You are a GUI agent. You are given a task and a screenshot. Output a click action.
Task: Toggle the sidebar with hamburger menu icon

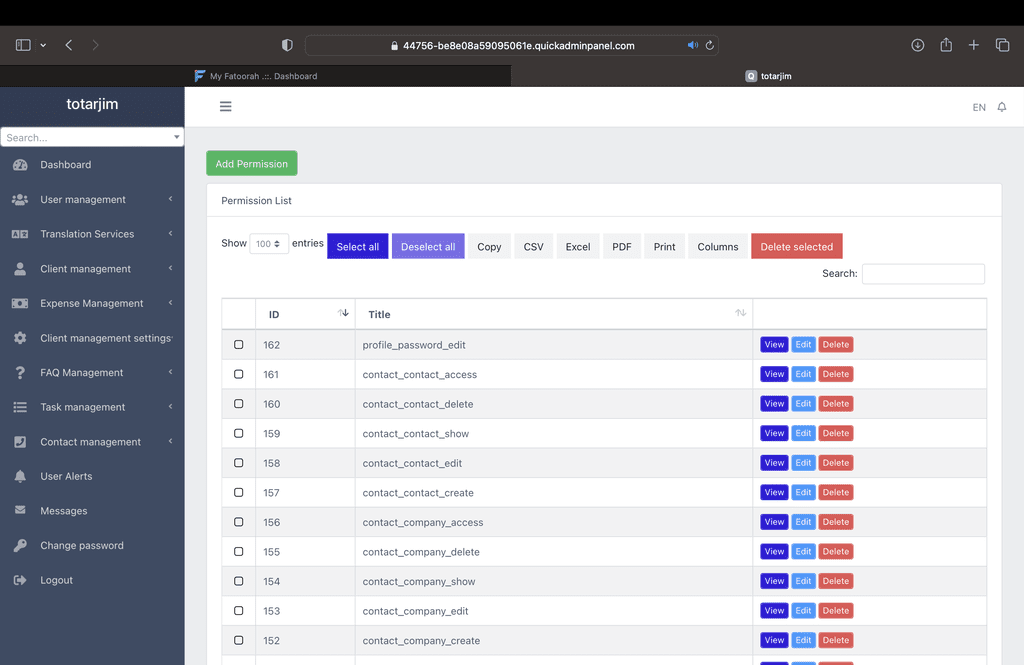225,106
